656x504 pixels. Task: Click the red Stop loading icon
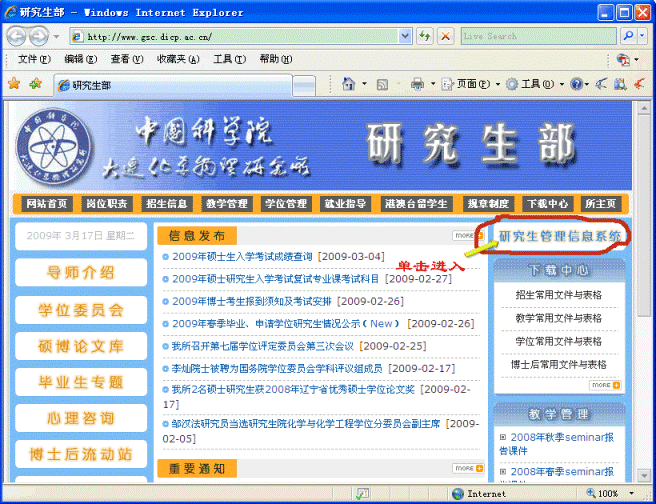(x=445, y=36)
